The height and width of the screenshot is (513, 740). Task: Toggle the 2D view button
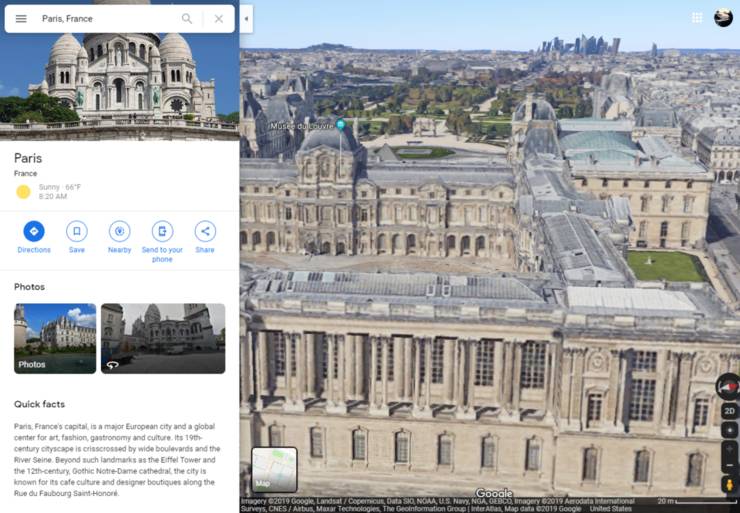click(729, 411)
